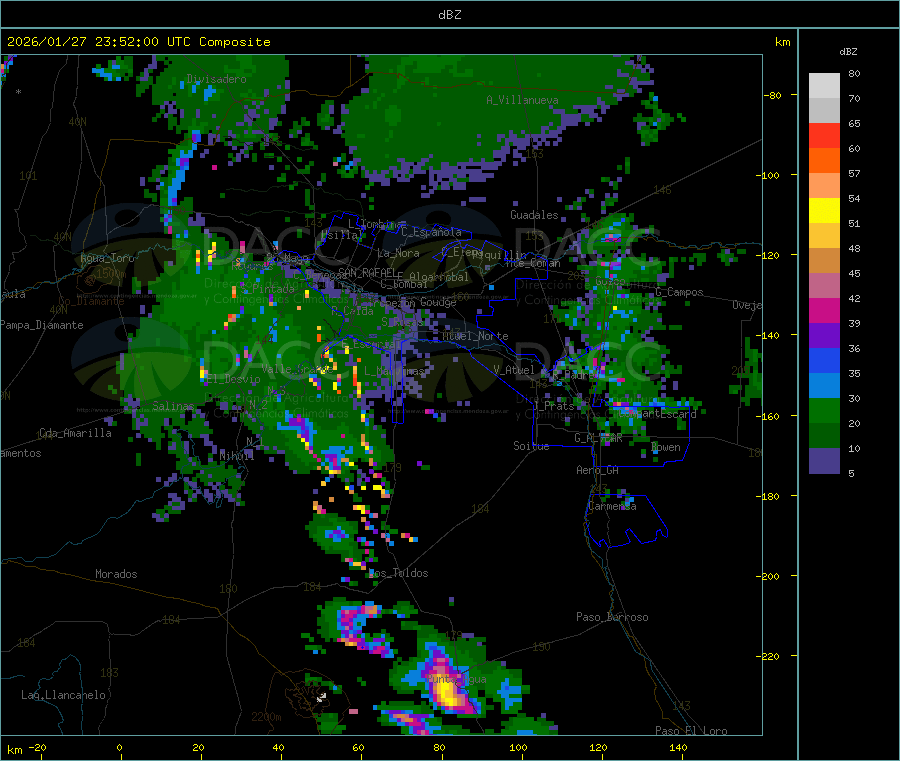Image resolution: width=900 pixels, height=761 pixels.
Task: Select the 'La_Nora' place label
Action: tap(398, 253)
